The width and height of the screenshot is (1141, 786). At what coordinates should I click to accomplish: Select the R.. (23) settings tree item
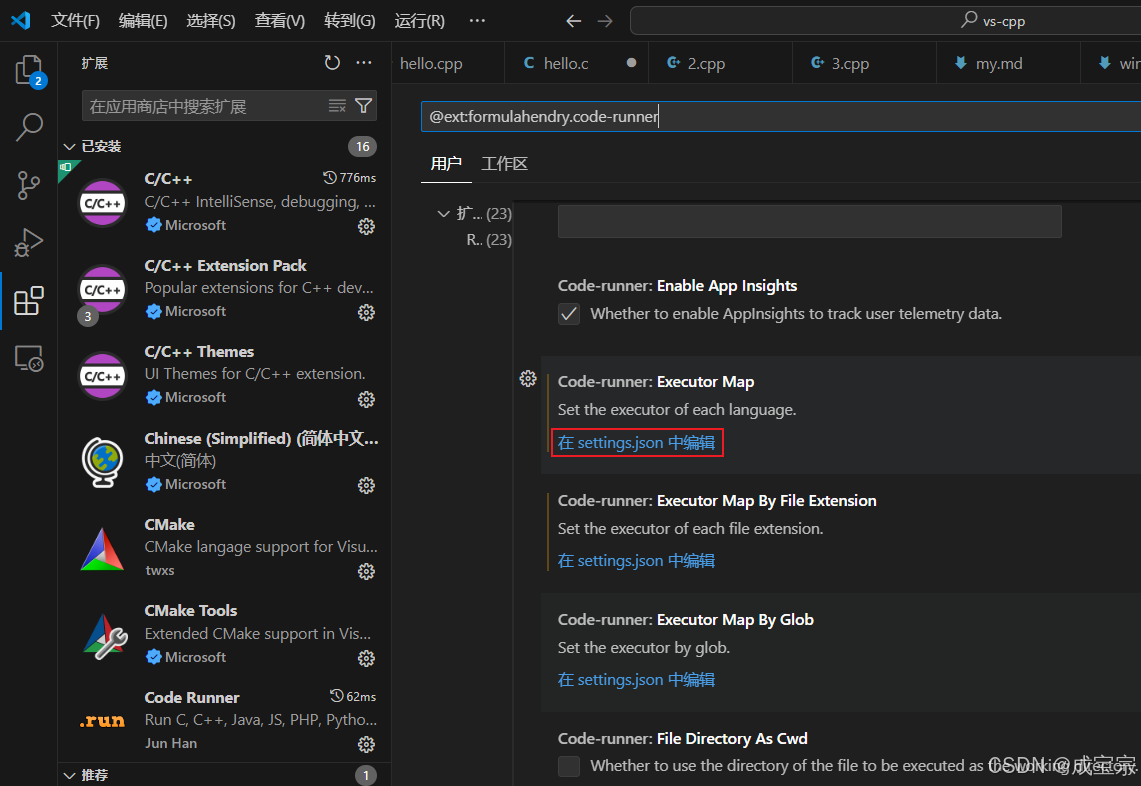pos(489,239)
